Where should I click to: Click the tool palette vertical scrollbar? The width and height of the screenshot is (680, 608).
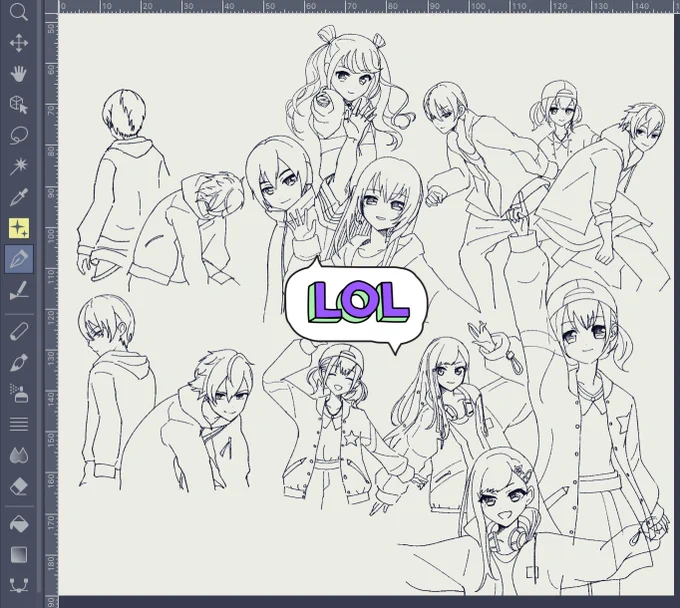click(x=39, y=297)
